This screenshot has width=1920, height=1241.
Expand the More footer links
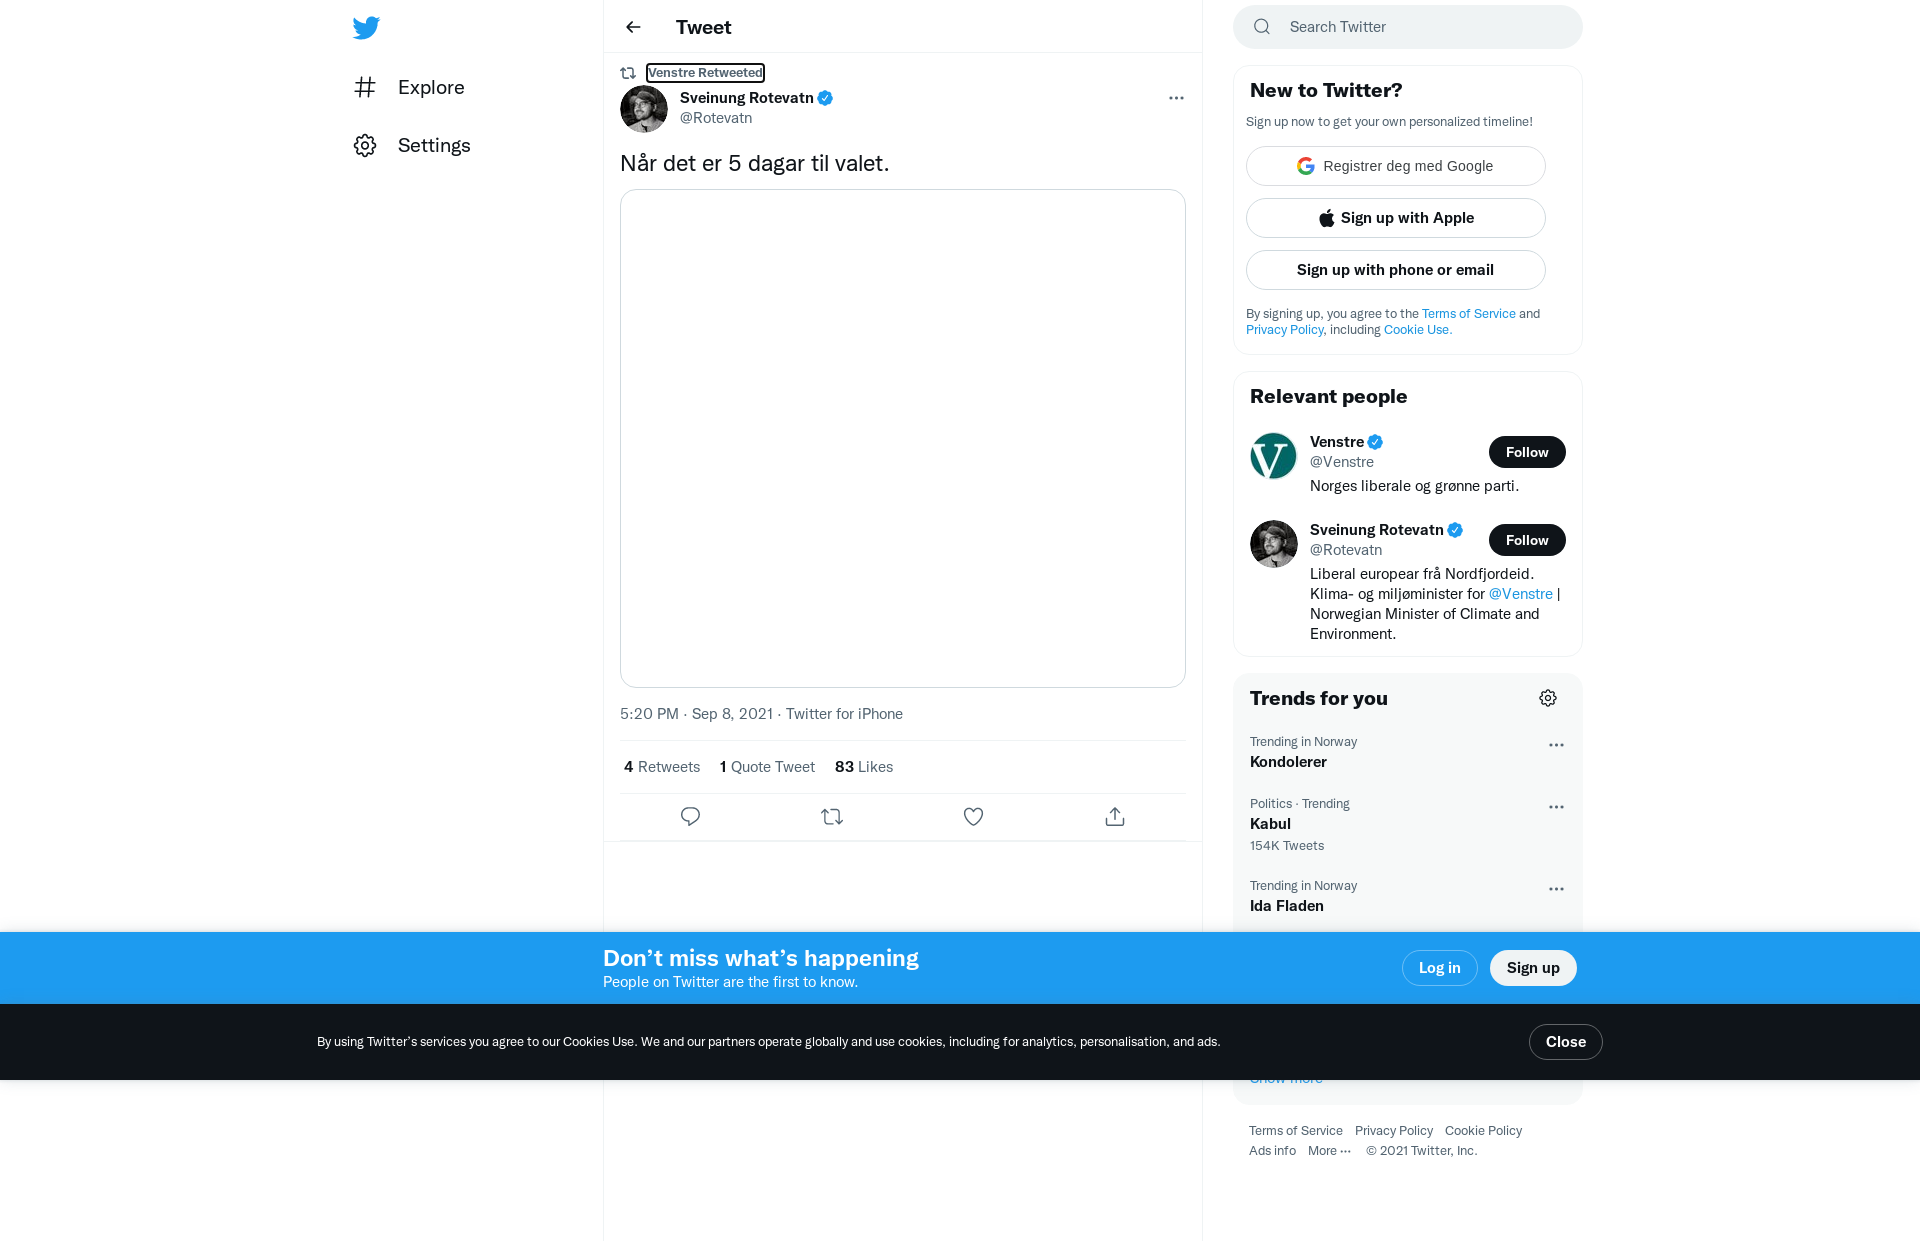pos(1329,1151)
